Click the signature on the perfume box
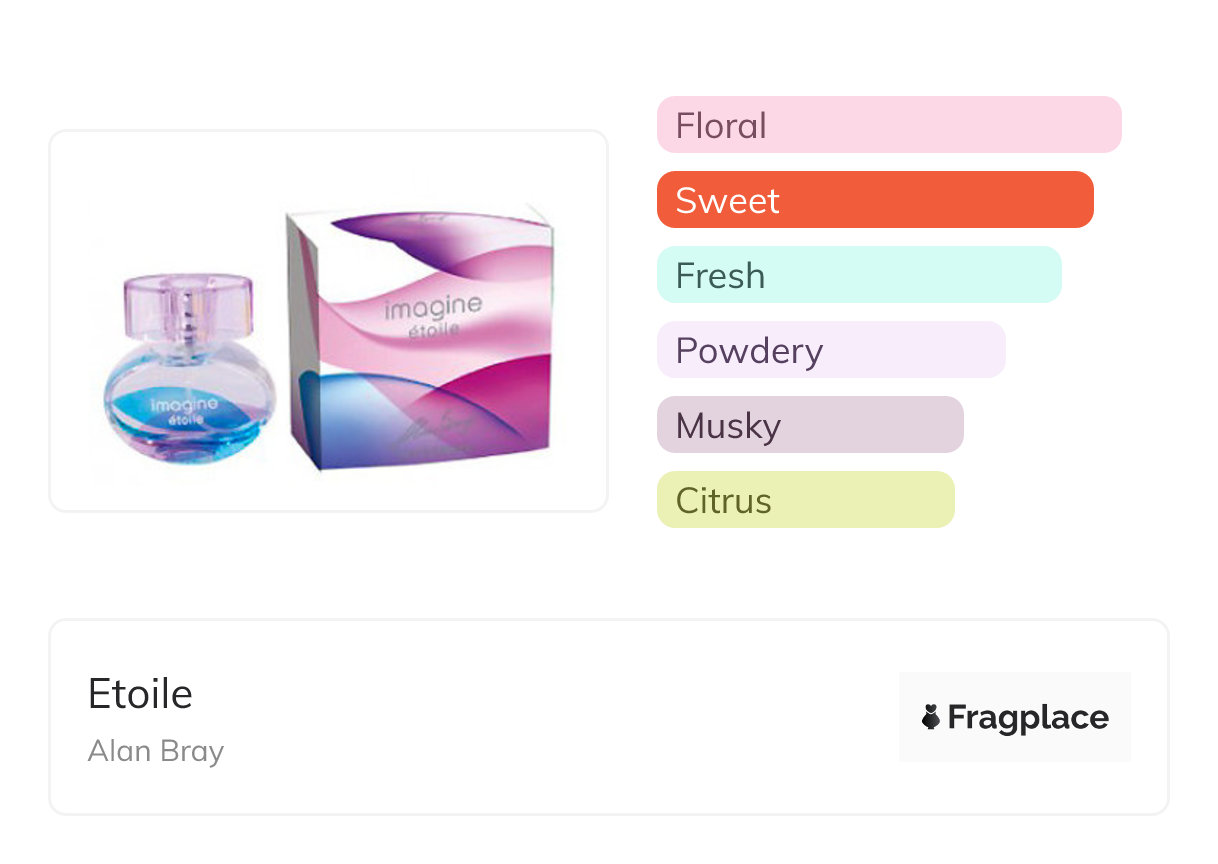 click(432, 428)
